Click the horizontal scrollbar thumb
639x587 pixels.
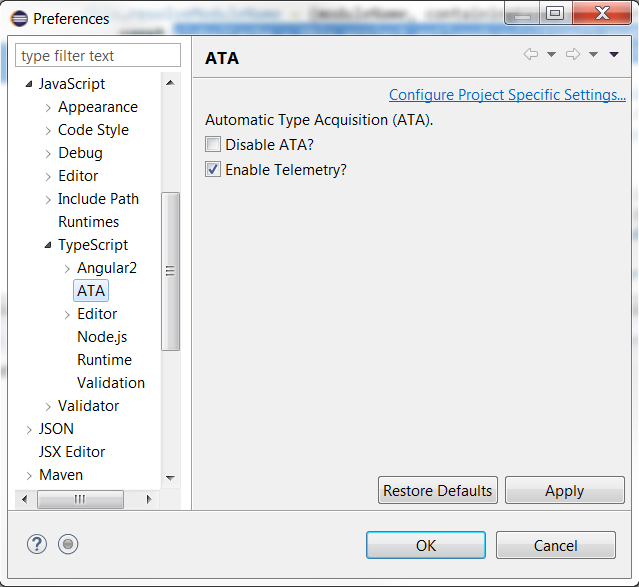pos(80,499)
